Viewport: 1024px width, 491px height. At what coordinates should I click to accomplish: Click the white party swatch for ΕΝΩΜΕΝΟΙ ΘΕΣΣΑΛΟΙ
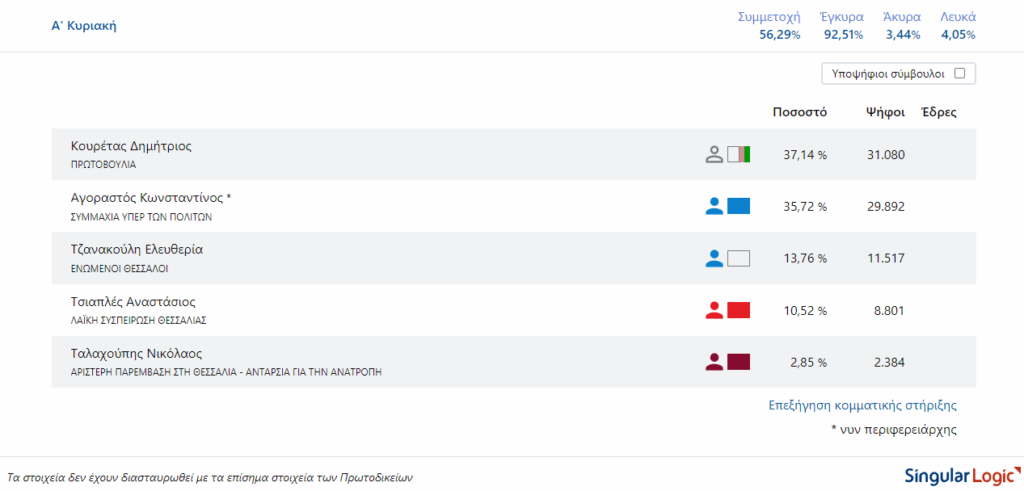point(739,258)
